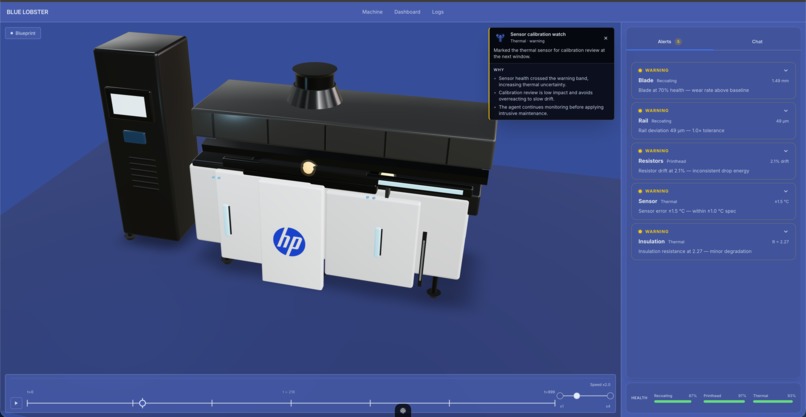
Task: Click the yellow warning dot on the Blade alert
Action: click(x=640, y=70)
